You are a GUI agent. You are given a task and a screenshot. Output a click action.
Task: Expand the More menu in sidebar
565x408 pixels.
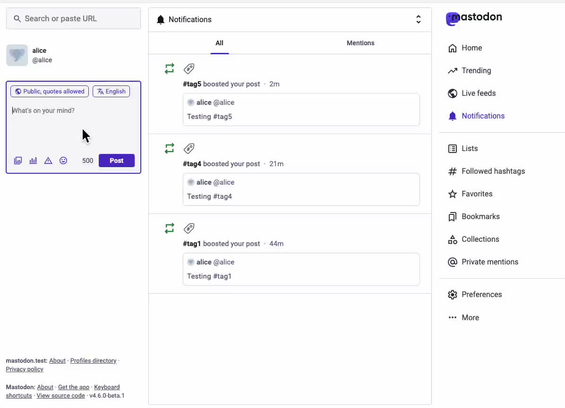[x=463, y=318]
